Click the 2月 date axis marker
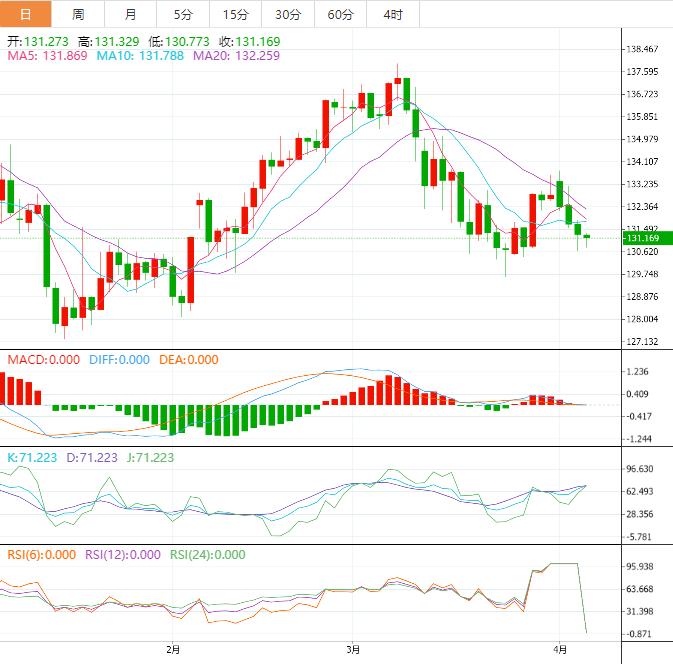Screen dimensions: 673x664 click(173, 650)
